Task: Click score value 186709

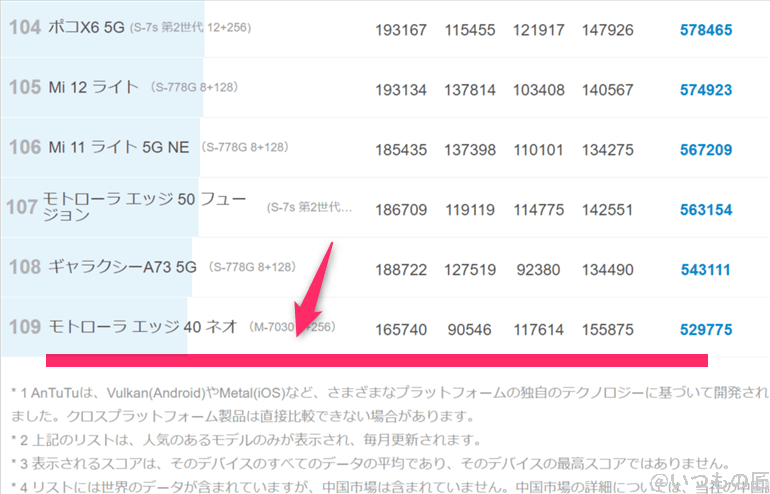Action: click(x=401, y=210)
